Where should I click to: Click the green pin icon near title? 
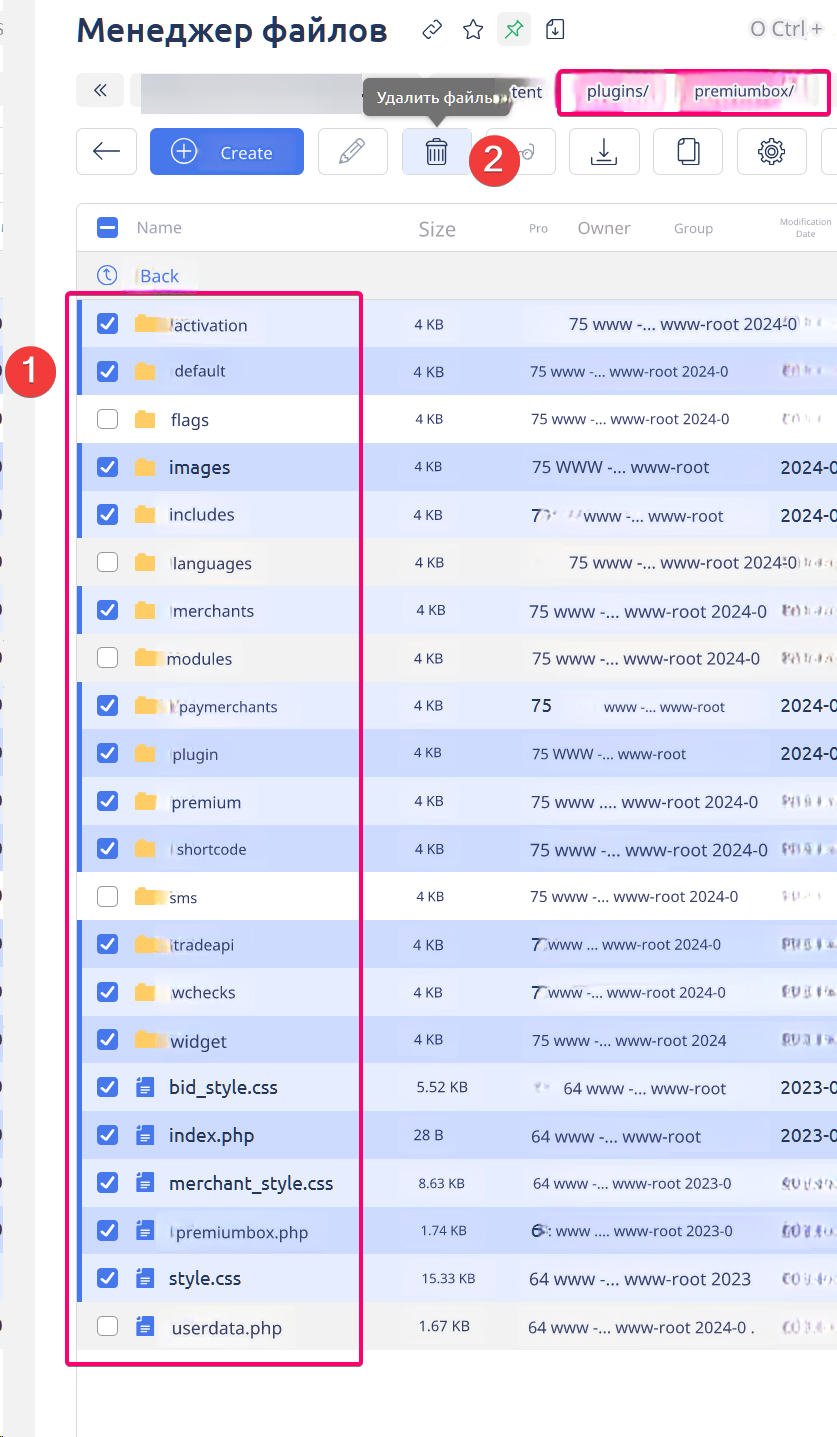[x=513, y=30]
